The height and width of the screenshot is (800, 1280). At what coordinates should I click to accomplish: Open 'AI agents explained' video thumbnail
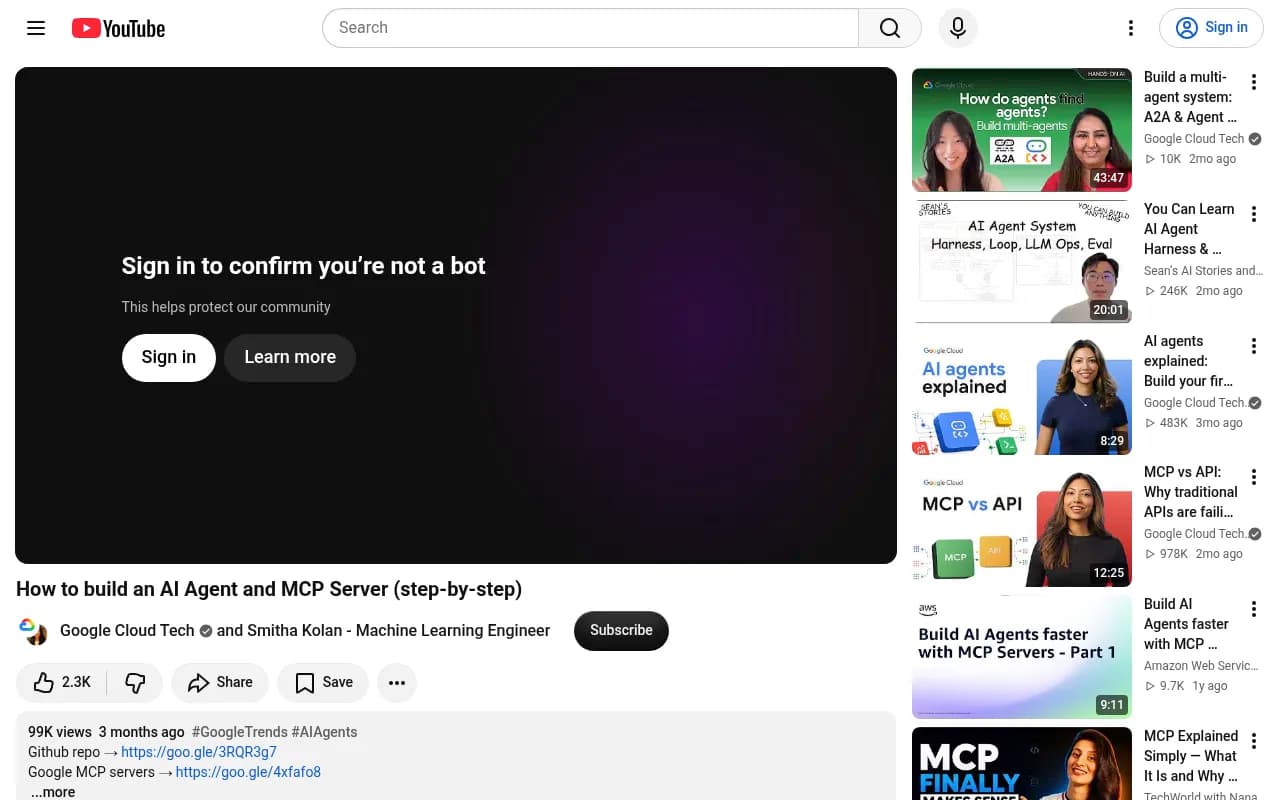[1022, 394]
